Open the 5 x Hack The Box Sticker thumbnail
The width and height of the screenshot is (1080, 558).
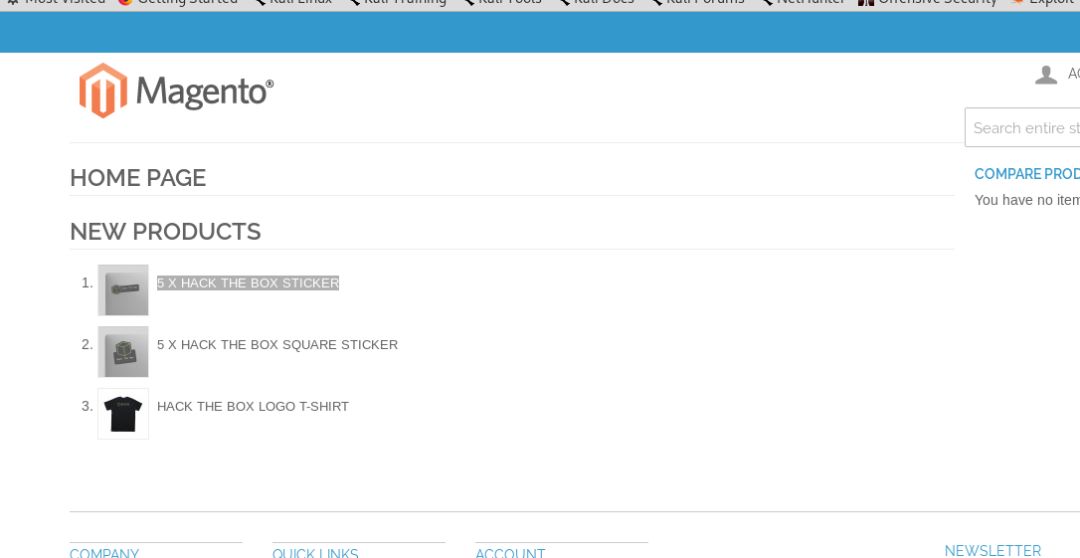(123, 290)
